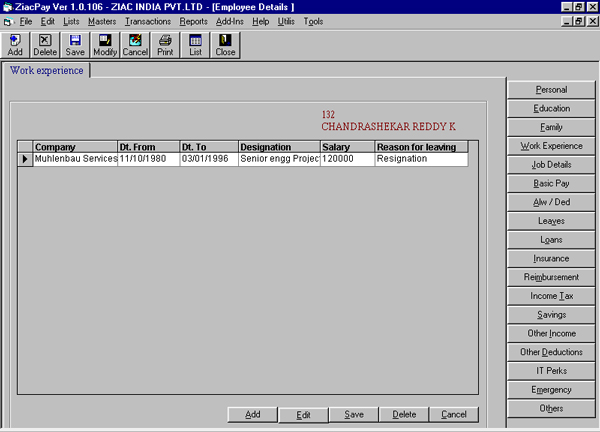
Task: Open the Utilis menu
Action: coord(286,21)
